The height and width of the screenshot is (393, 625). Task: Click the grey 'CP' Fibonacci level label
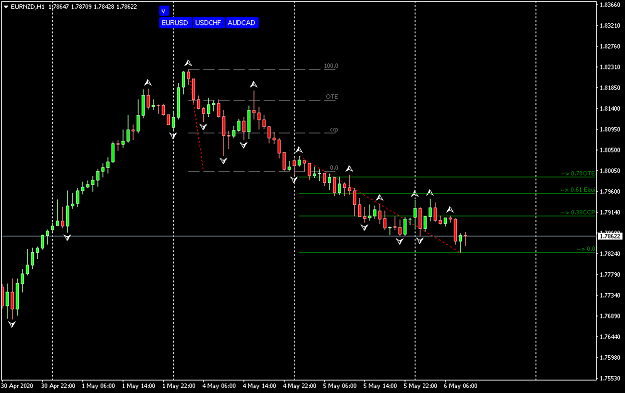pos(334,130)
